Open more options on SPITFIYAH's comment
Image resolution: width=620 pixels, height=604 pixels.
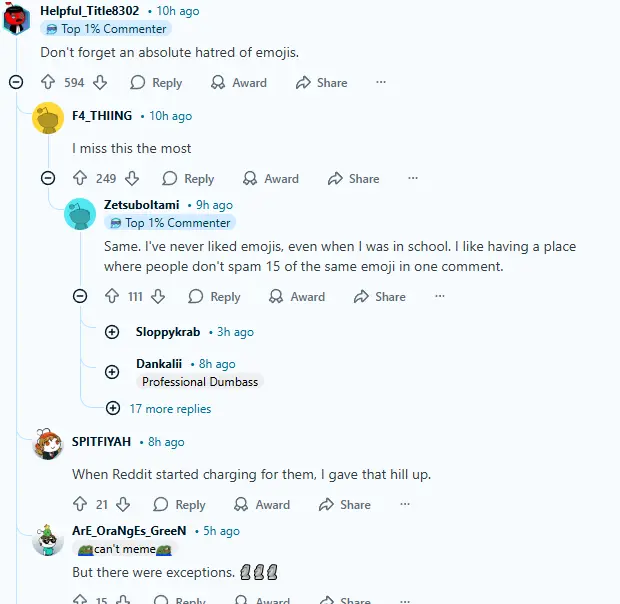click(404, 505)
